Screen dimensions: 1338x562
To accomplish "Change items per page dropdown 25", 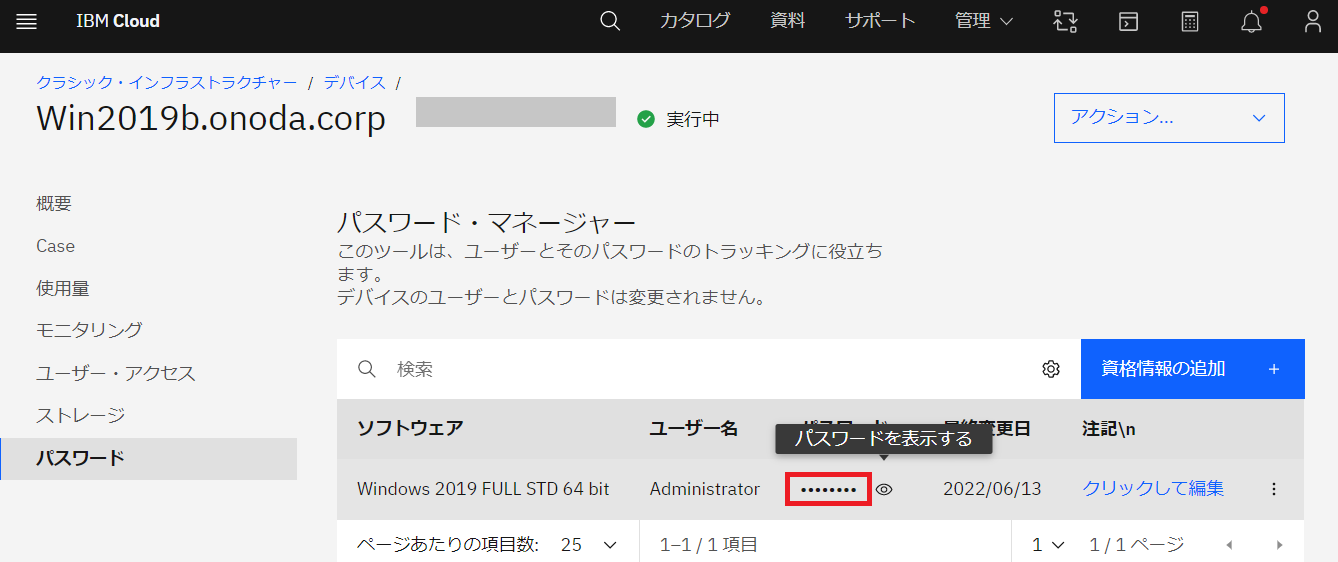I will pyautogui.click(x=589, y=545).
